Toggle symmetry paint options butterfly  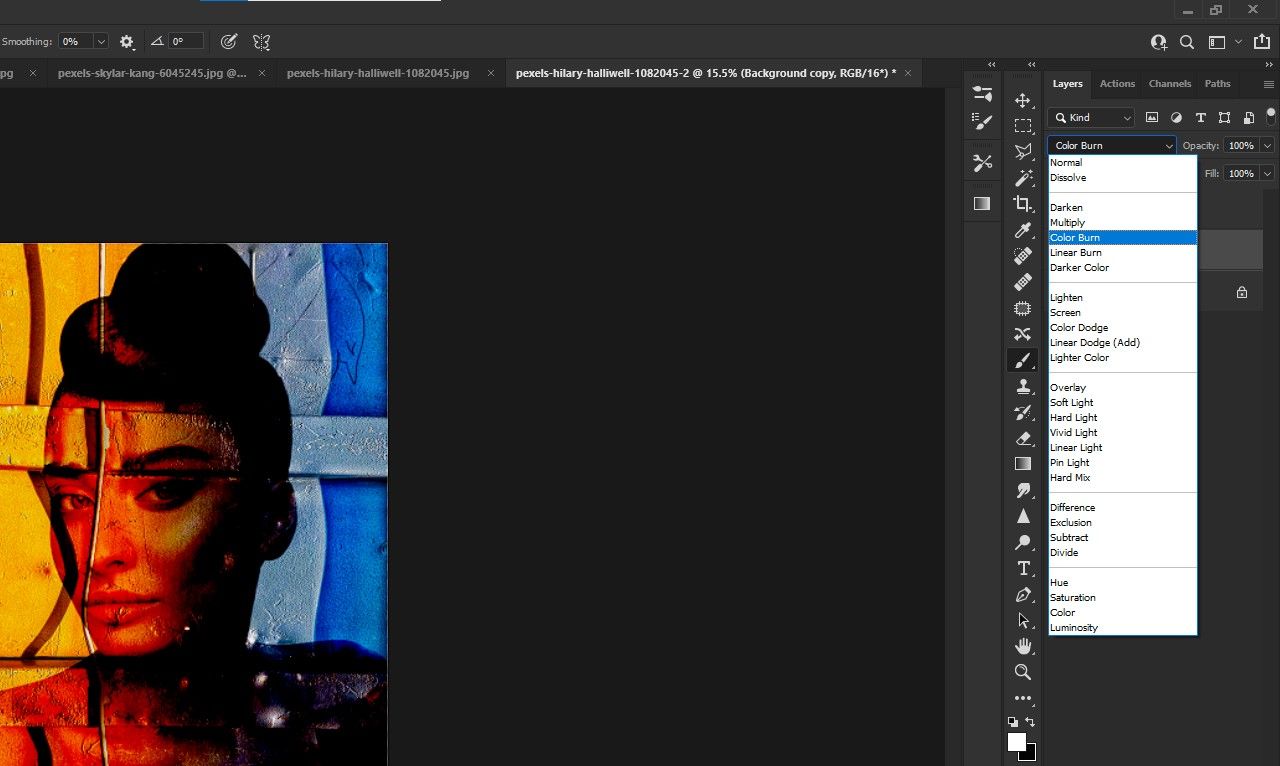(261, 42)
